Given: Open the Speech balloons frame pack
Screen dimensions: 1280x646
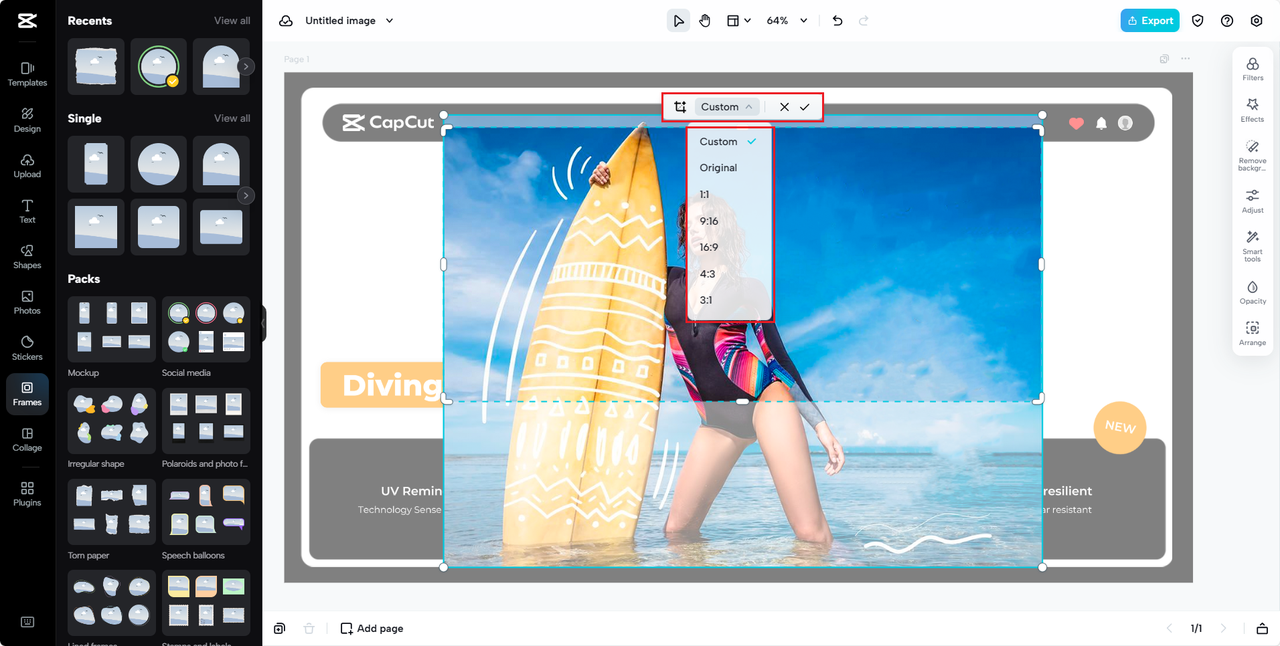Looking at the screenshot, I should coord(206,513).
